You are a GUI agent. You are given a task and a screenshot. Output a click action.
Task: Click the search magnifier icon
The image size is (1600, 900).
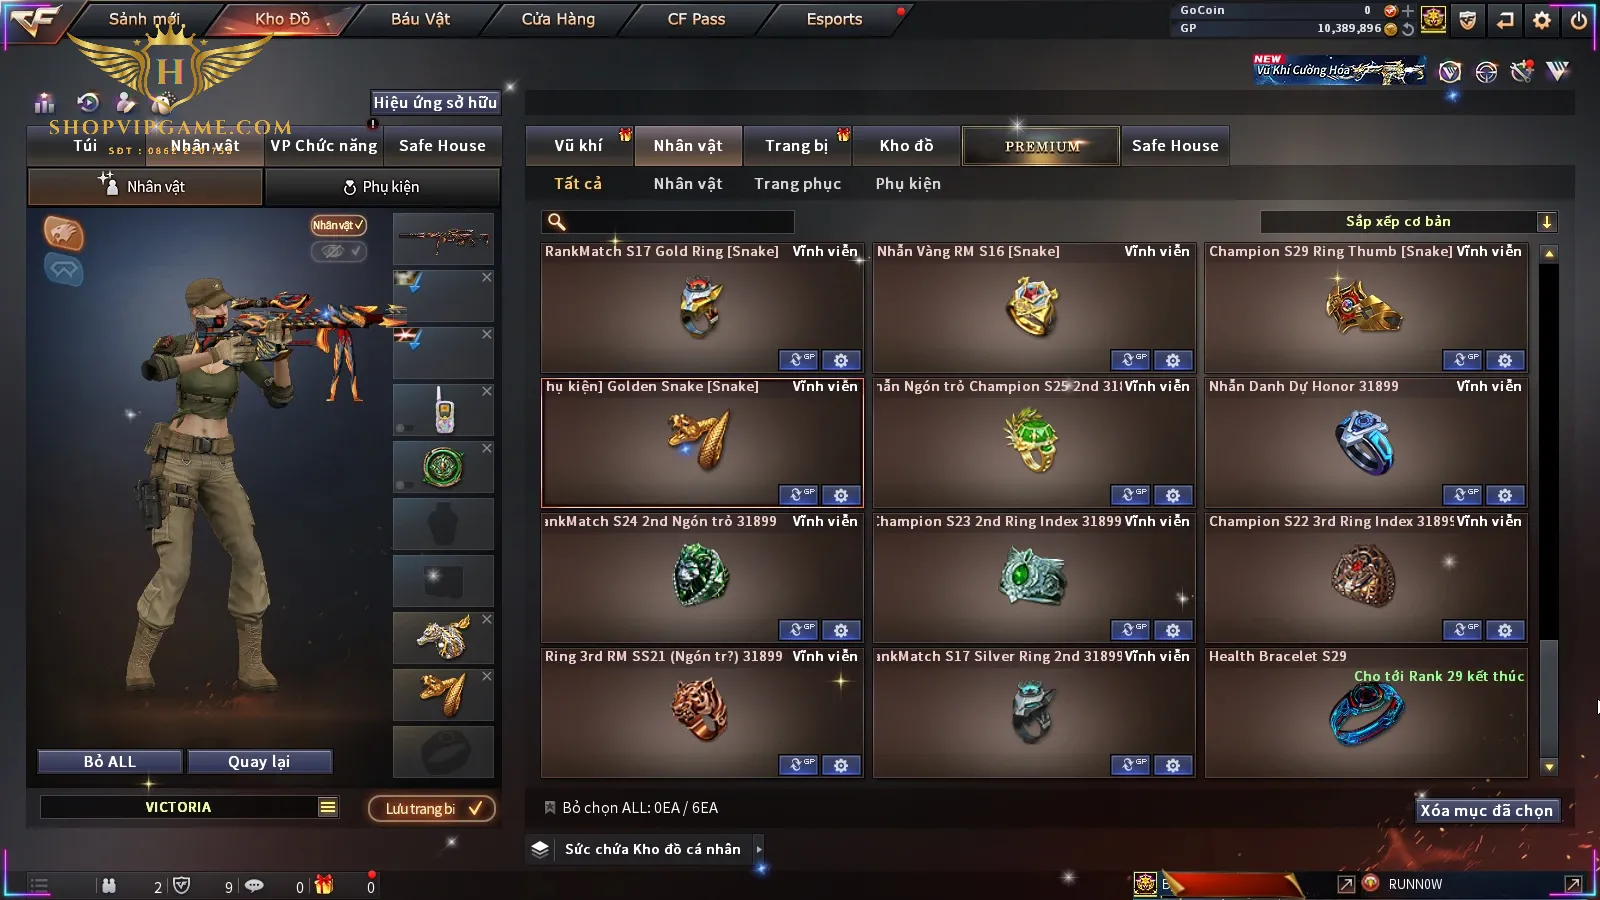(557, 222)
